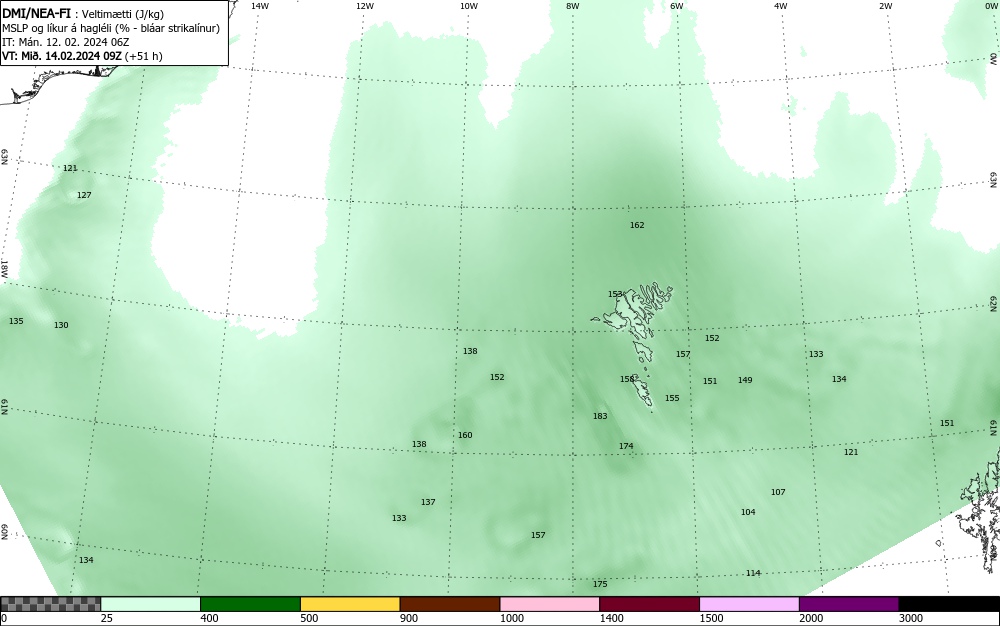
Task: Click the 'IT: Mán. 12. 02. 2024 06Z' line
Action: pyautogui.click(x=66, y=42)
